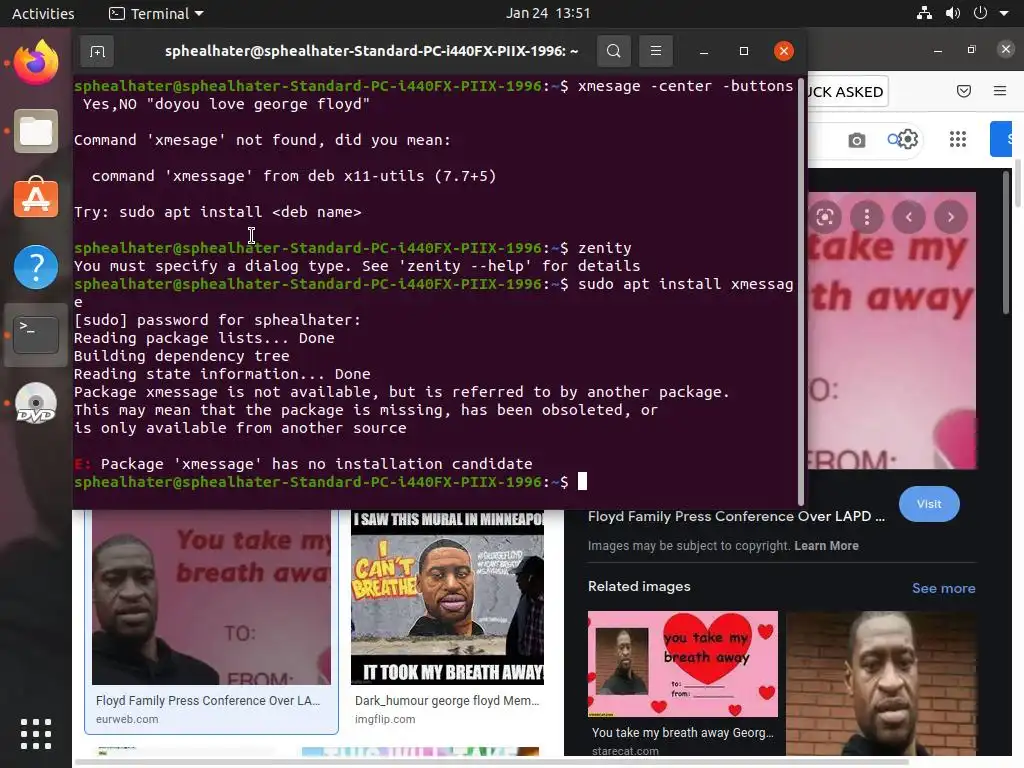Click 'You take my breath away Georg...' caption
The height and width of the screenshot is (768, 1024).
click(x=682, y=733)
